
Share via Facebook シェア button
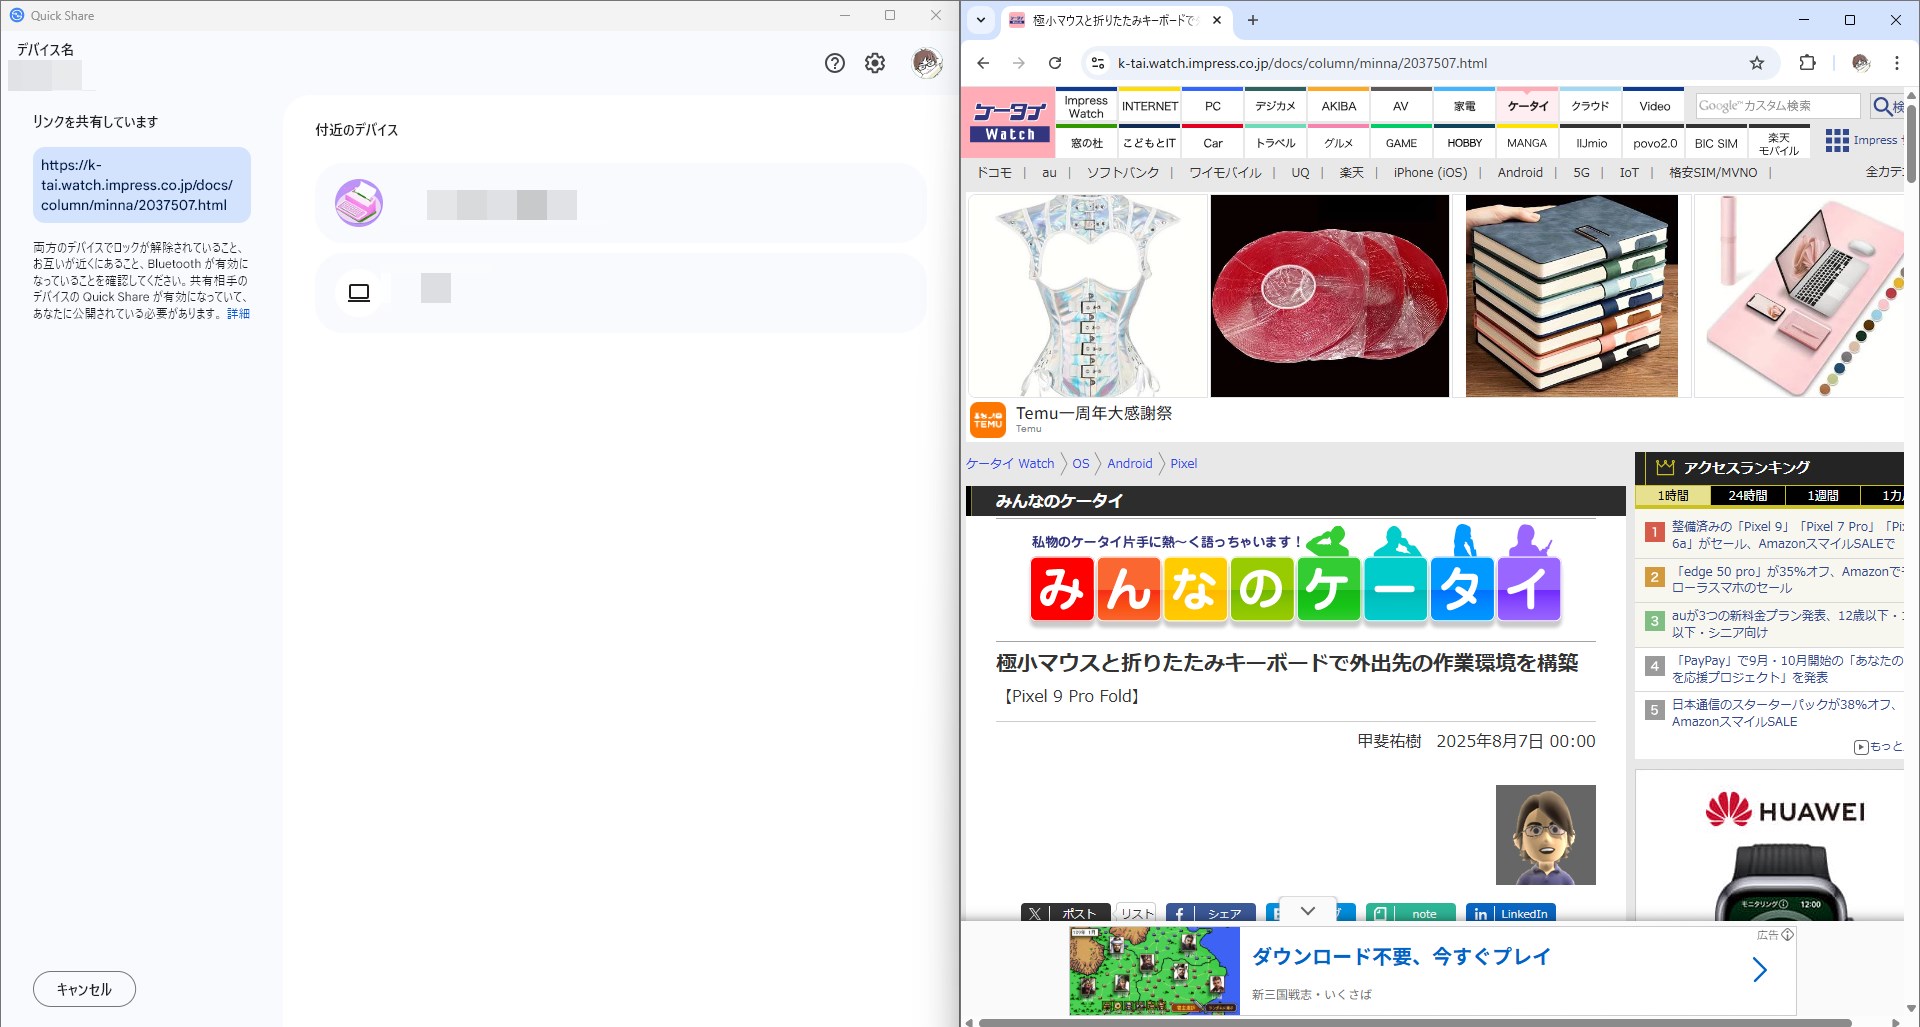click(1211, 913)
